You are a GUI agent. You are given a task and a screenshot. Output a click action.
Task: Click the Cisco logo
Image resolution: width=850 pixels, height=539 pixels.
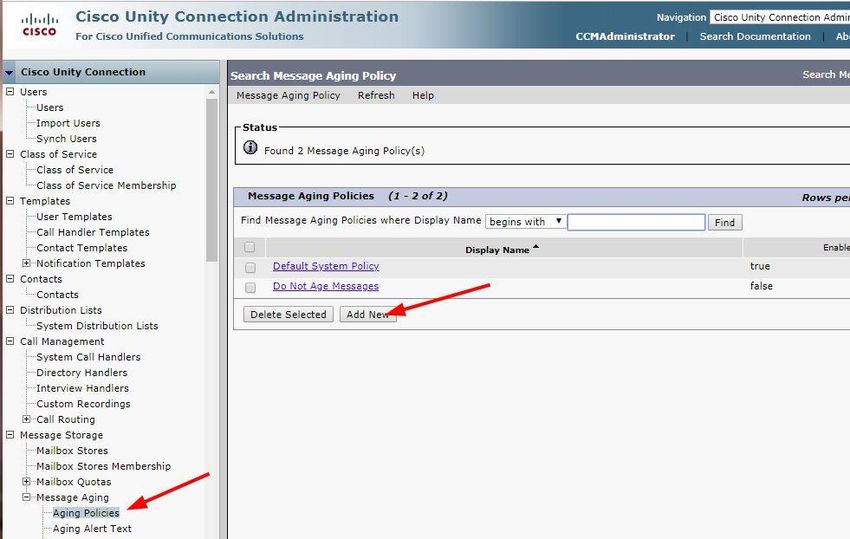click(39, 25)
